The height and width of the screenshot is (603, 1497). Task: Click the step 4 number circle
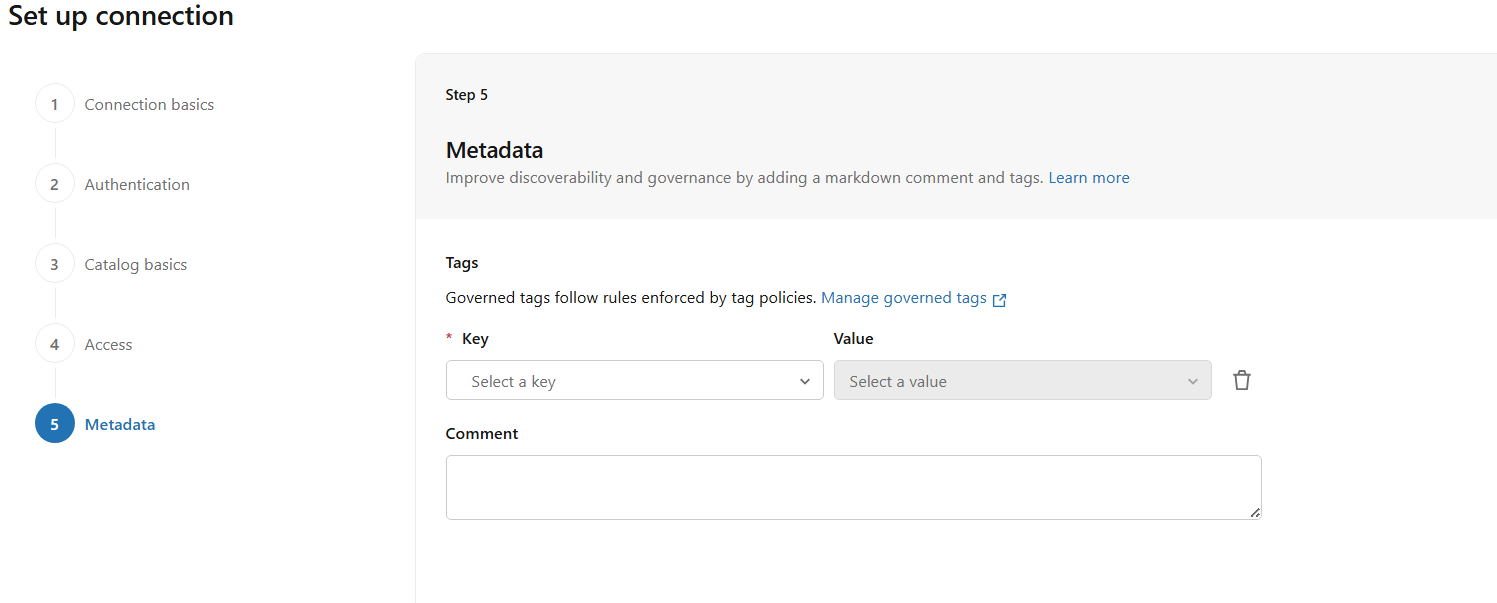(55, 344)
